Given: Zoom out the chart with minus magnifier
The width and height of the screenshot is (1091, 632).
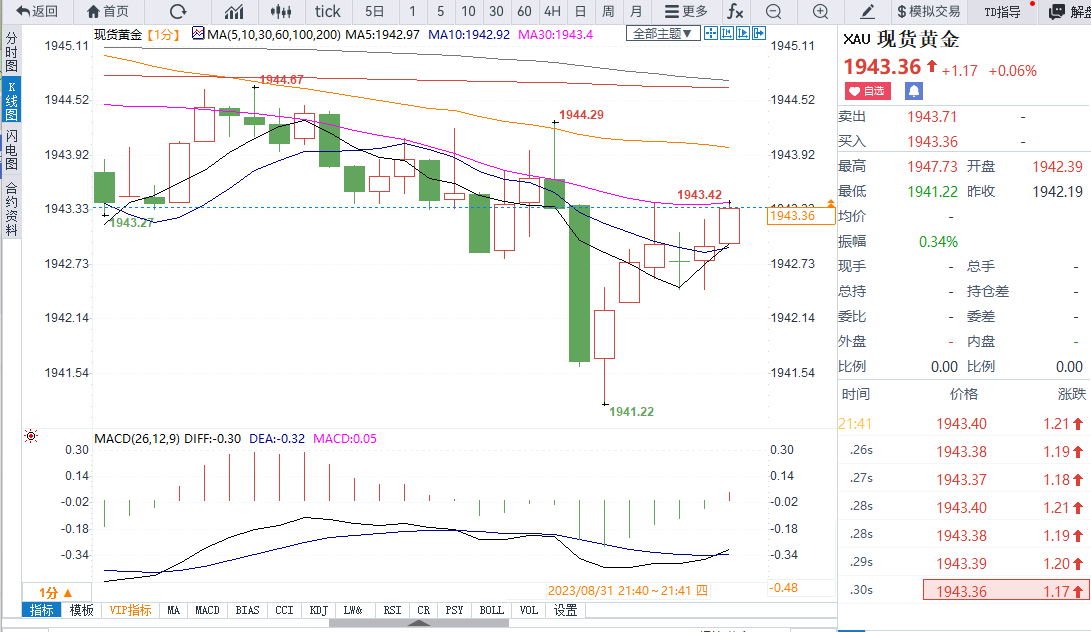Looking at the screenshot, I should coord(773,11).
